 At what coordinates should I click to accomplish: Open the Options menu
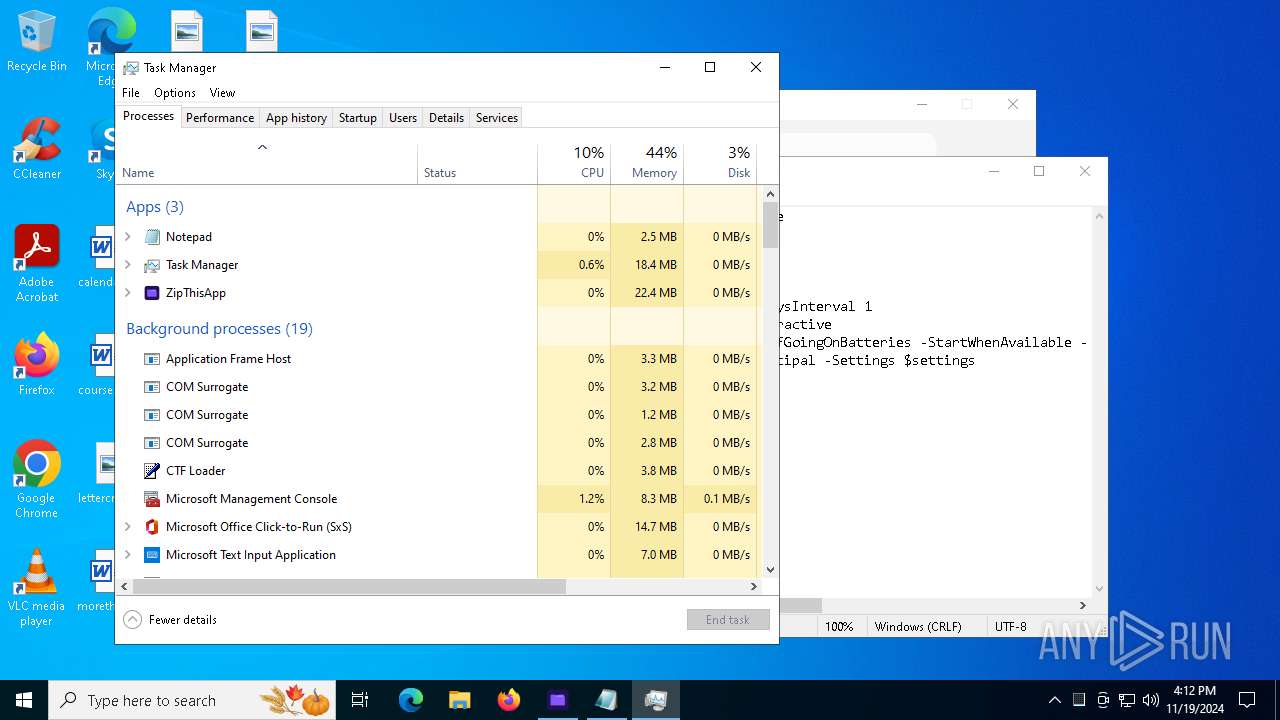(175, 93)
